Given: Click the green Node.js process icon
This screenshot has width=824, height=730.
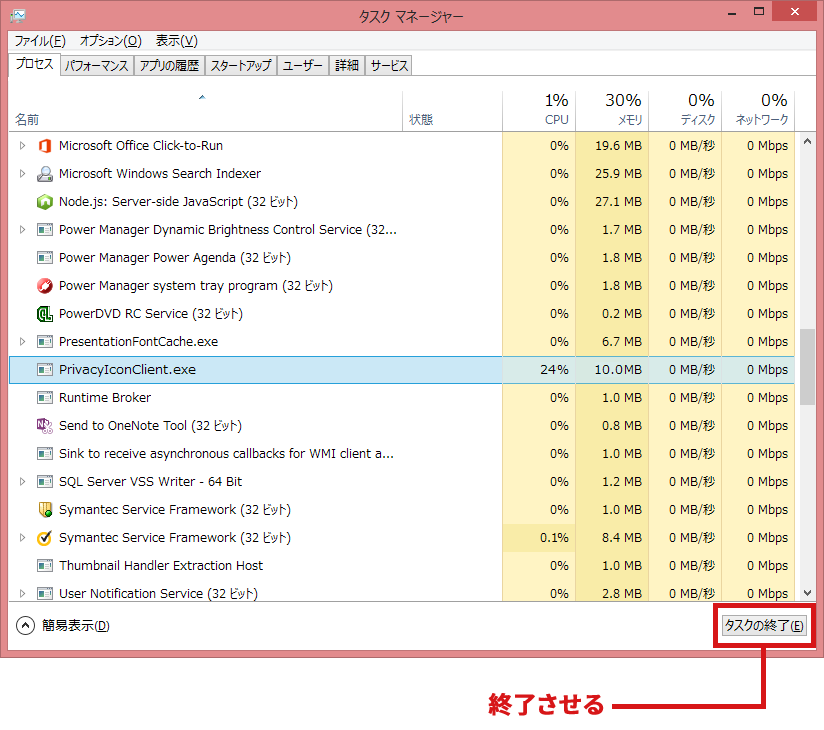Looking at the screenshot, I should pos(44,202).
